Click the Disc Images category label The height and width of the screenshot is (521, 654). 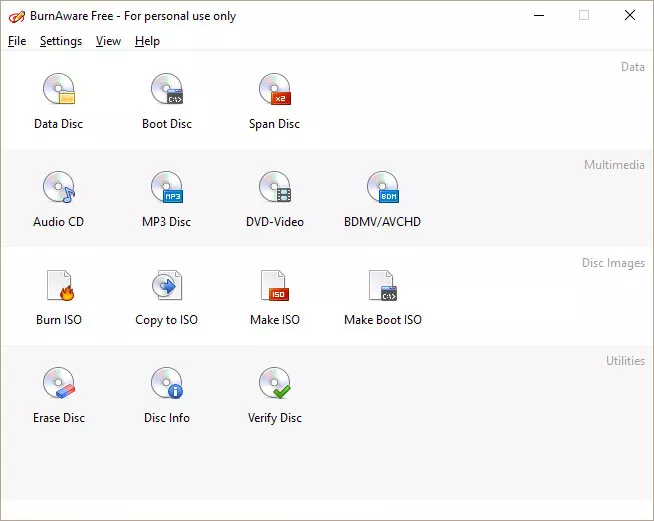click(613, 263)
